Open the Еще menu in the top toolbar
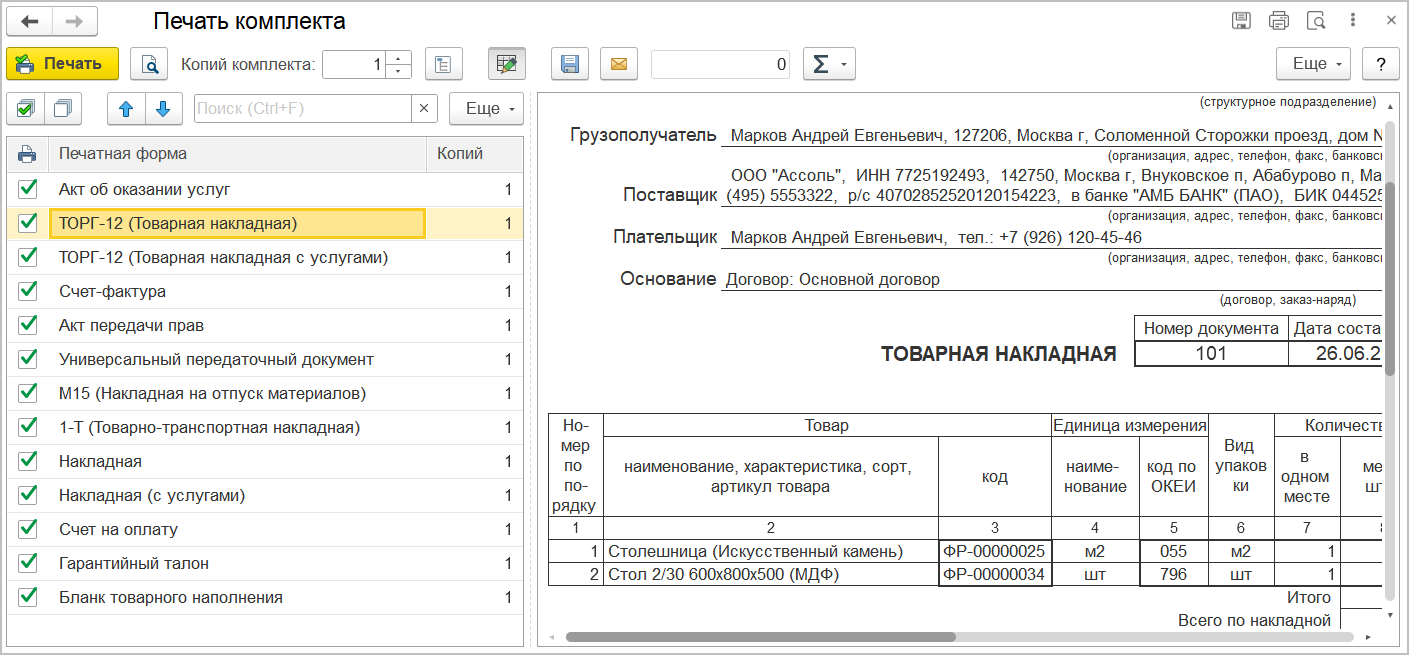 [1314, 64]
